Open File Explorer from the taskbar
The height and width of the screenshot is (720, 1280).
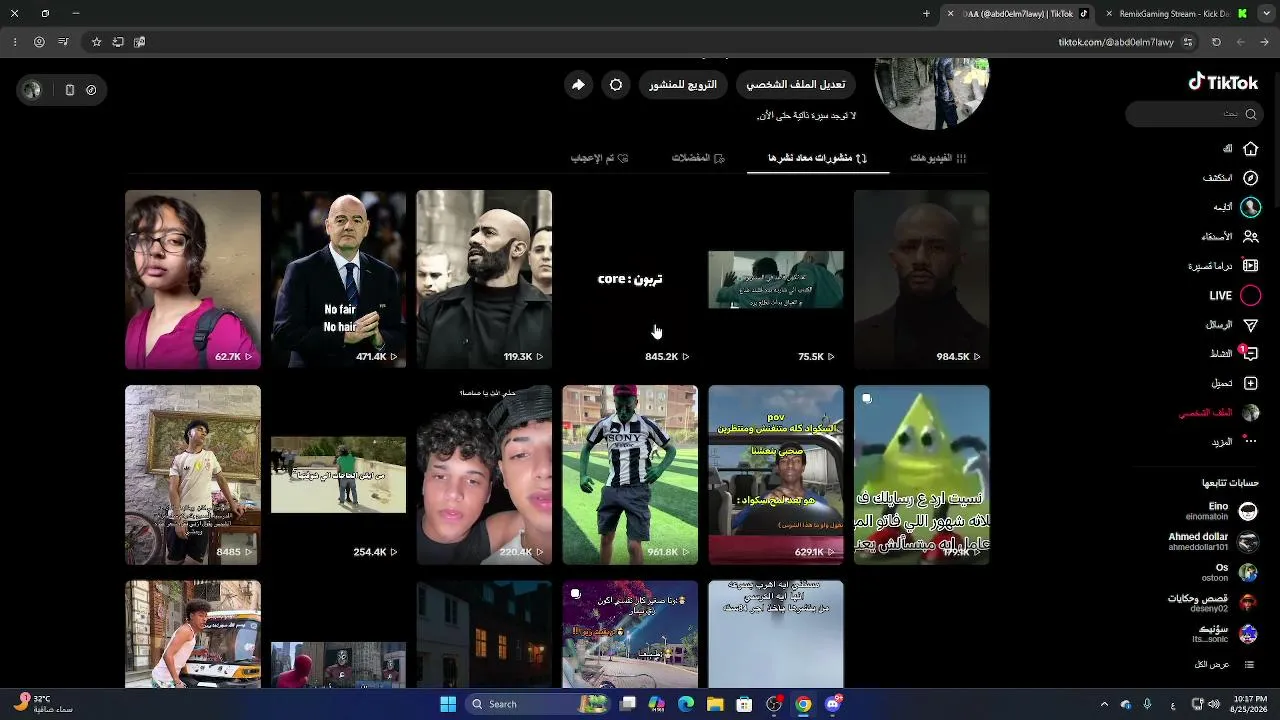click(x=715, y=704)
